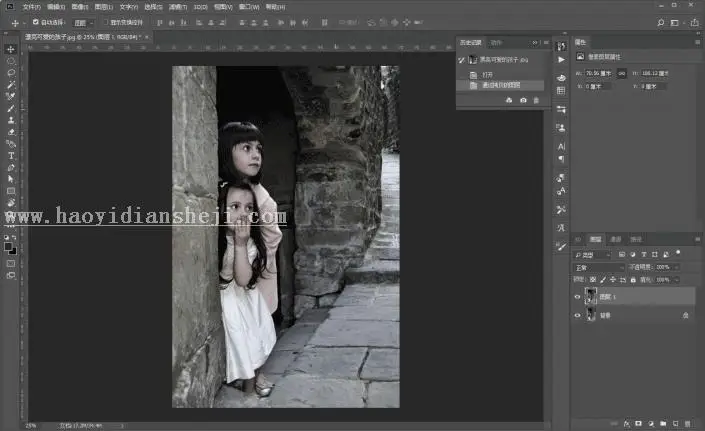Select the Clone Stamp tool

click(x=11, y=120)
